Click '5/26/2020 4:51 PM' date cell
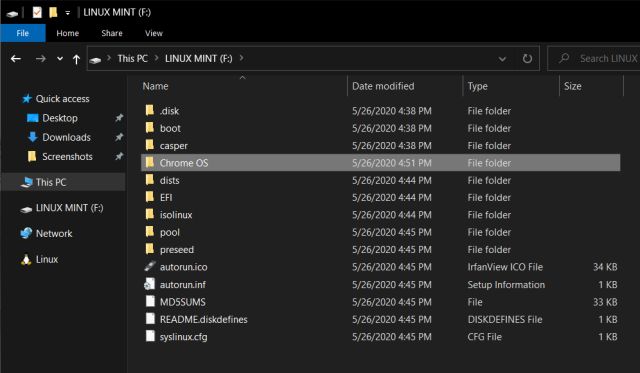Image resolution: width=640 pixels, height=373 pixels. (392, 163)
